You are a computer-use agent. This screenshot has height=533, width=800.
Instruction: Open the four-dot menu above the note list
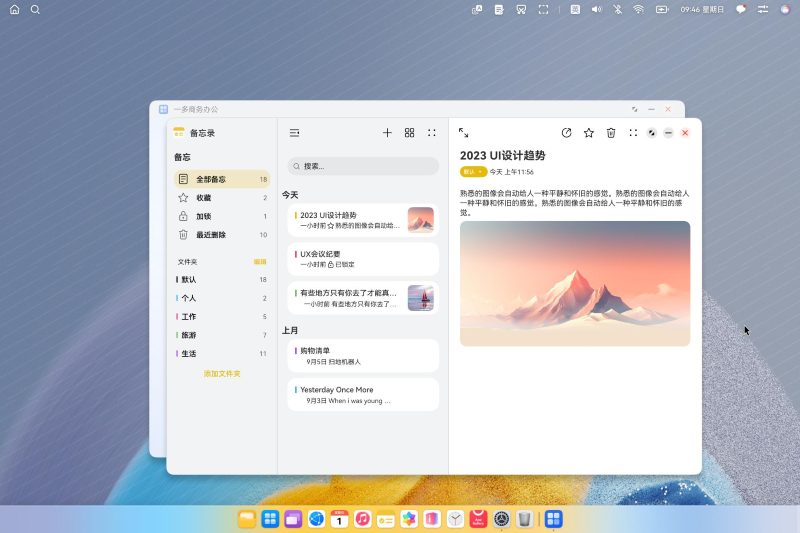(x=432, y=133)
